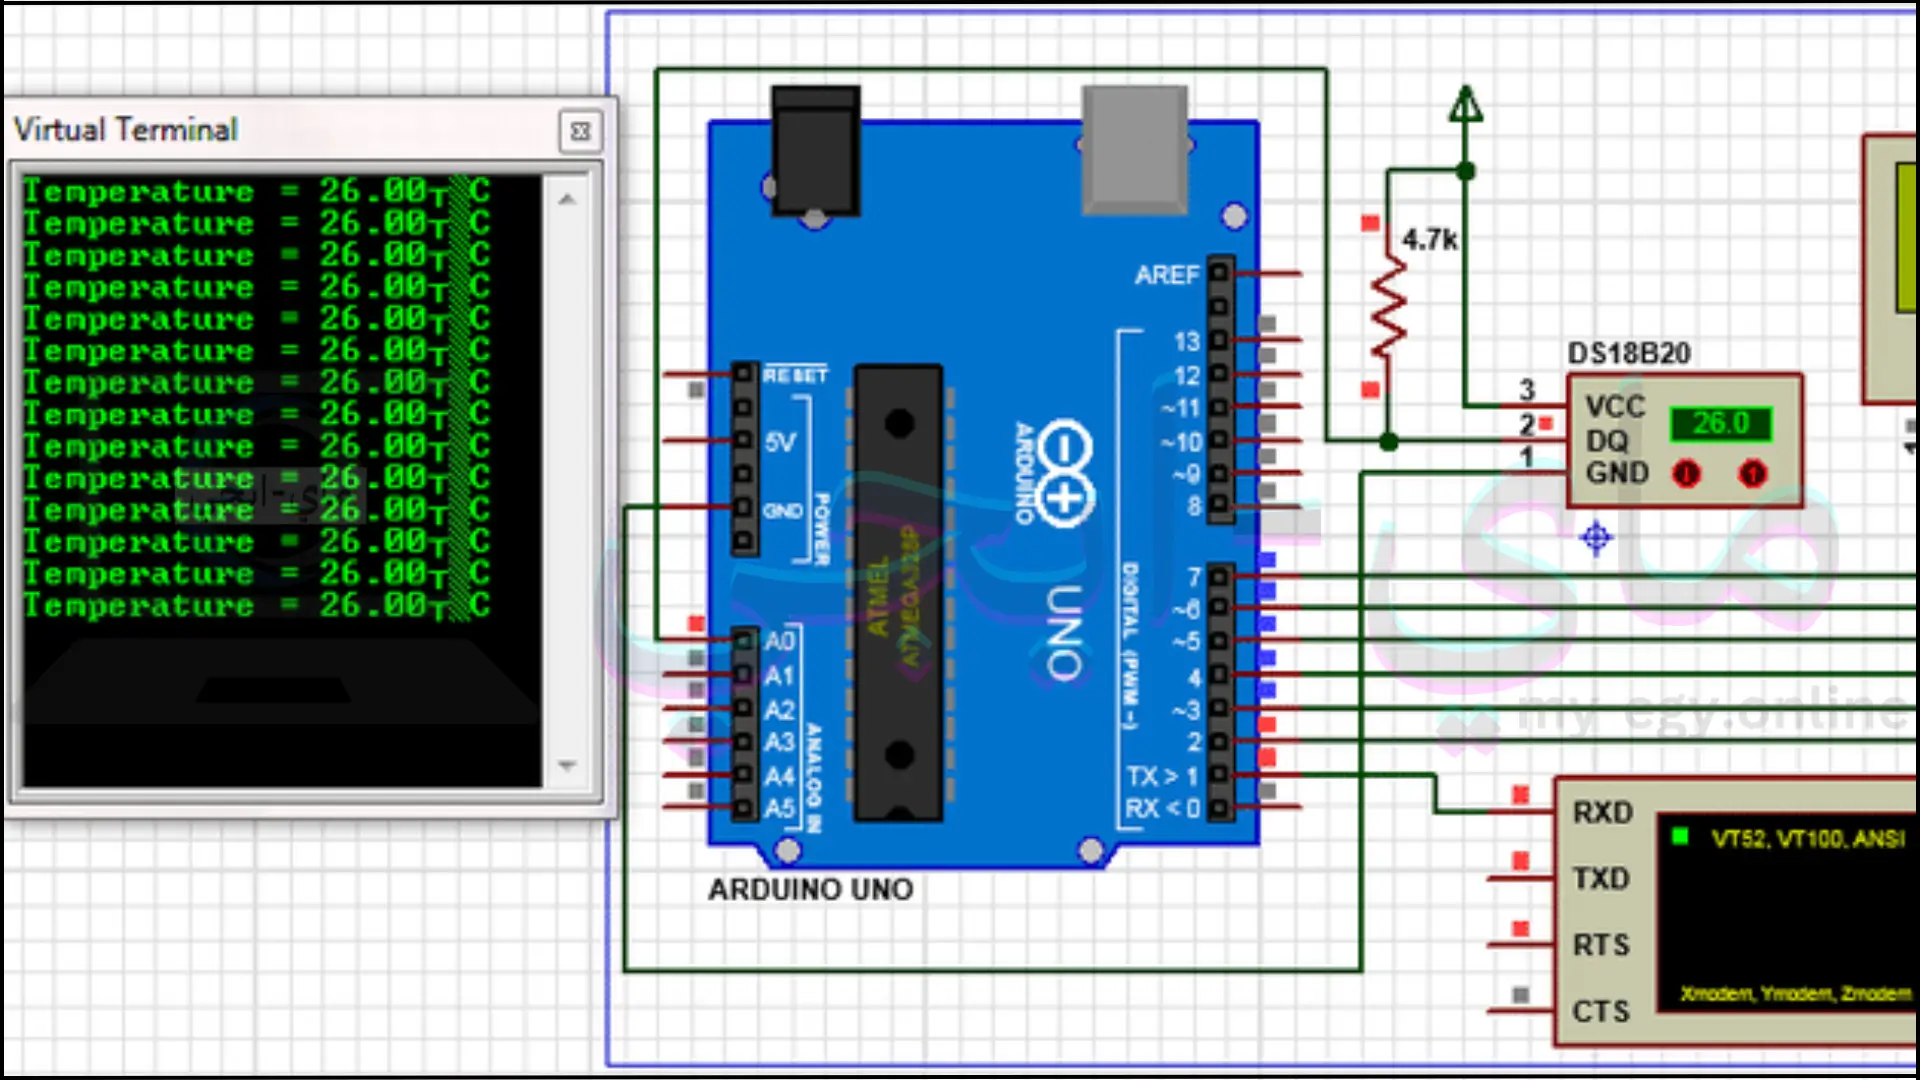Select the 4.7k pull-up resistor
The width and height of the screenshot is (1920, 1080).
[x=1388, y=307]
